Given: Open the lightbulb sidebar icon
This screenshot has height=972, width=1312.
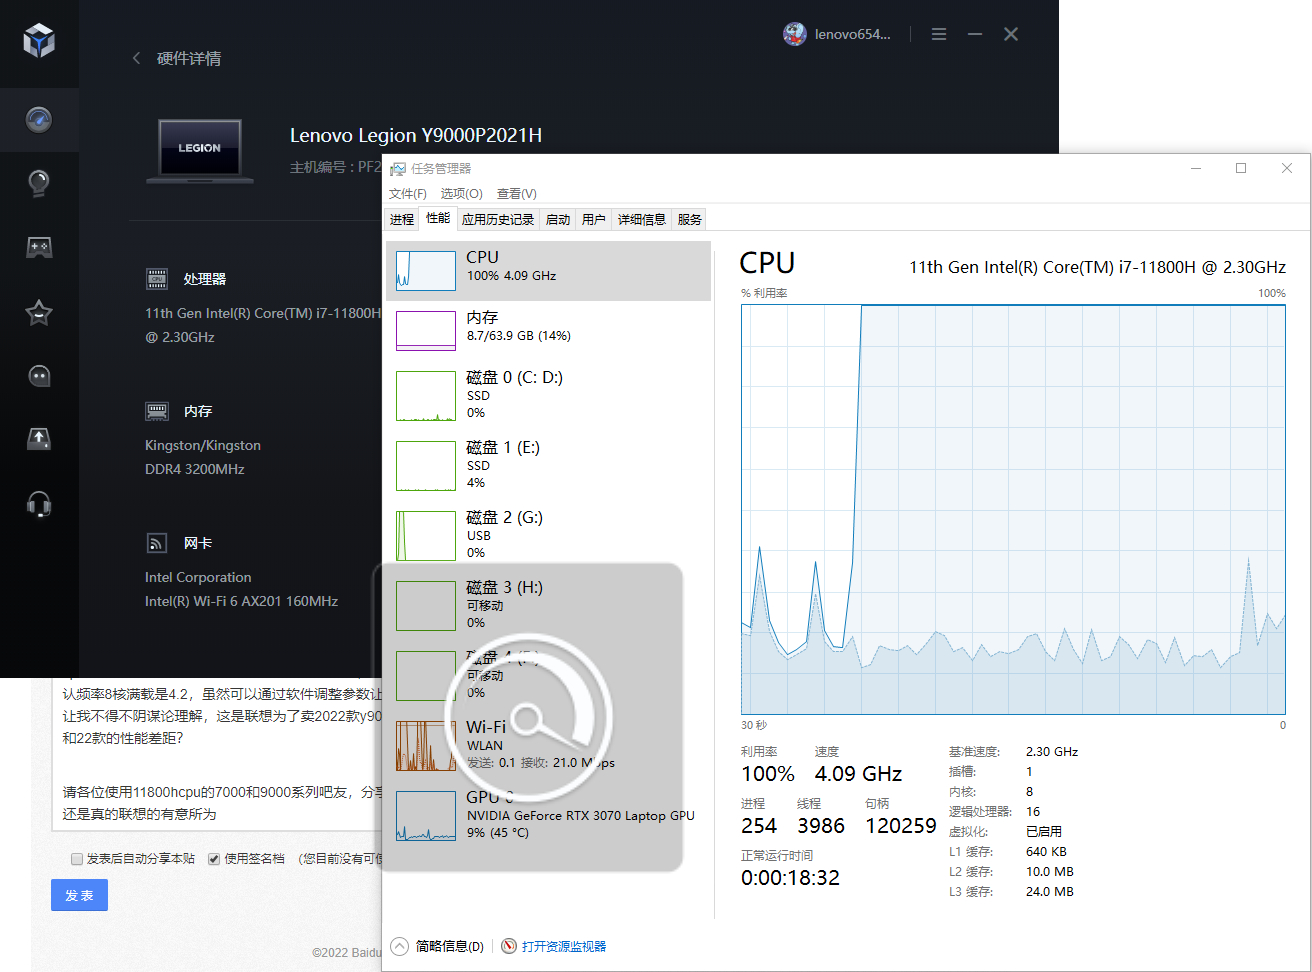Looking at the screenshot, I should tap(39, 183).
